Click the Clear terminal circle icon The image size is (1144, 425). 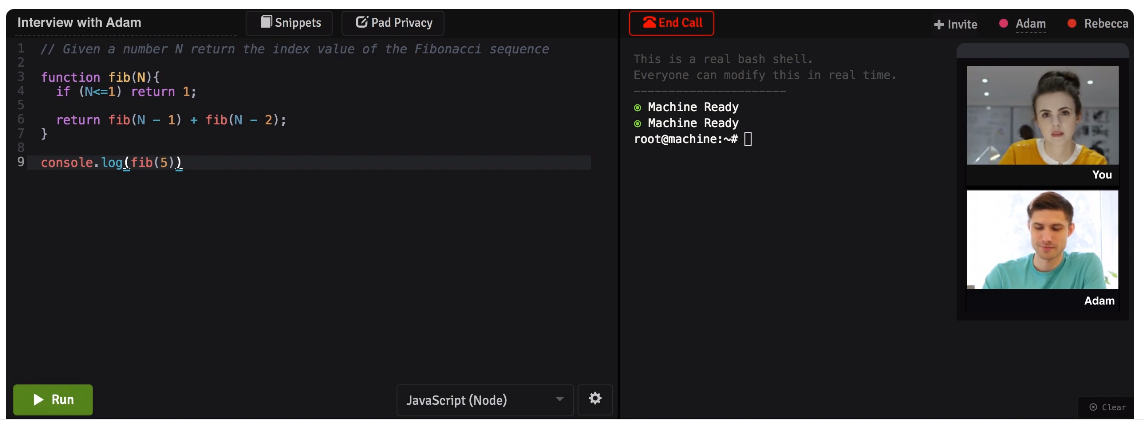tap(1093, 408)
